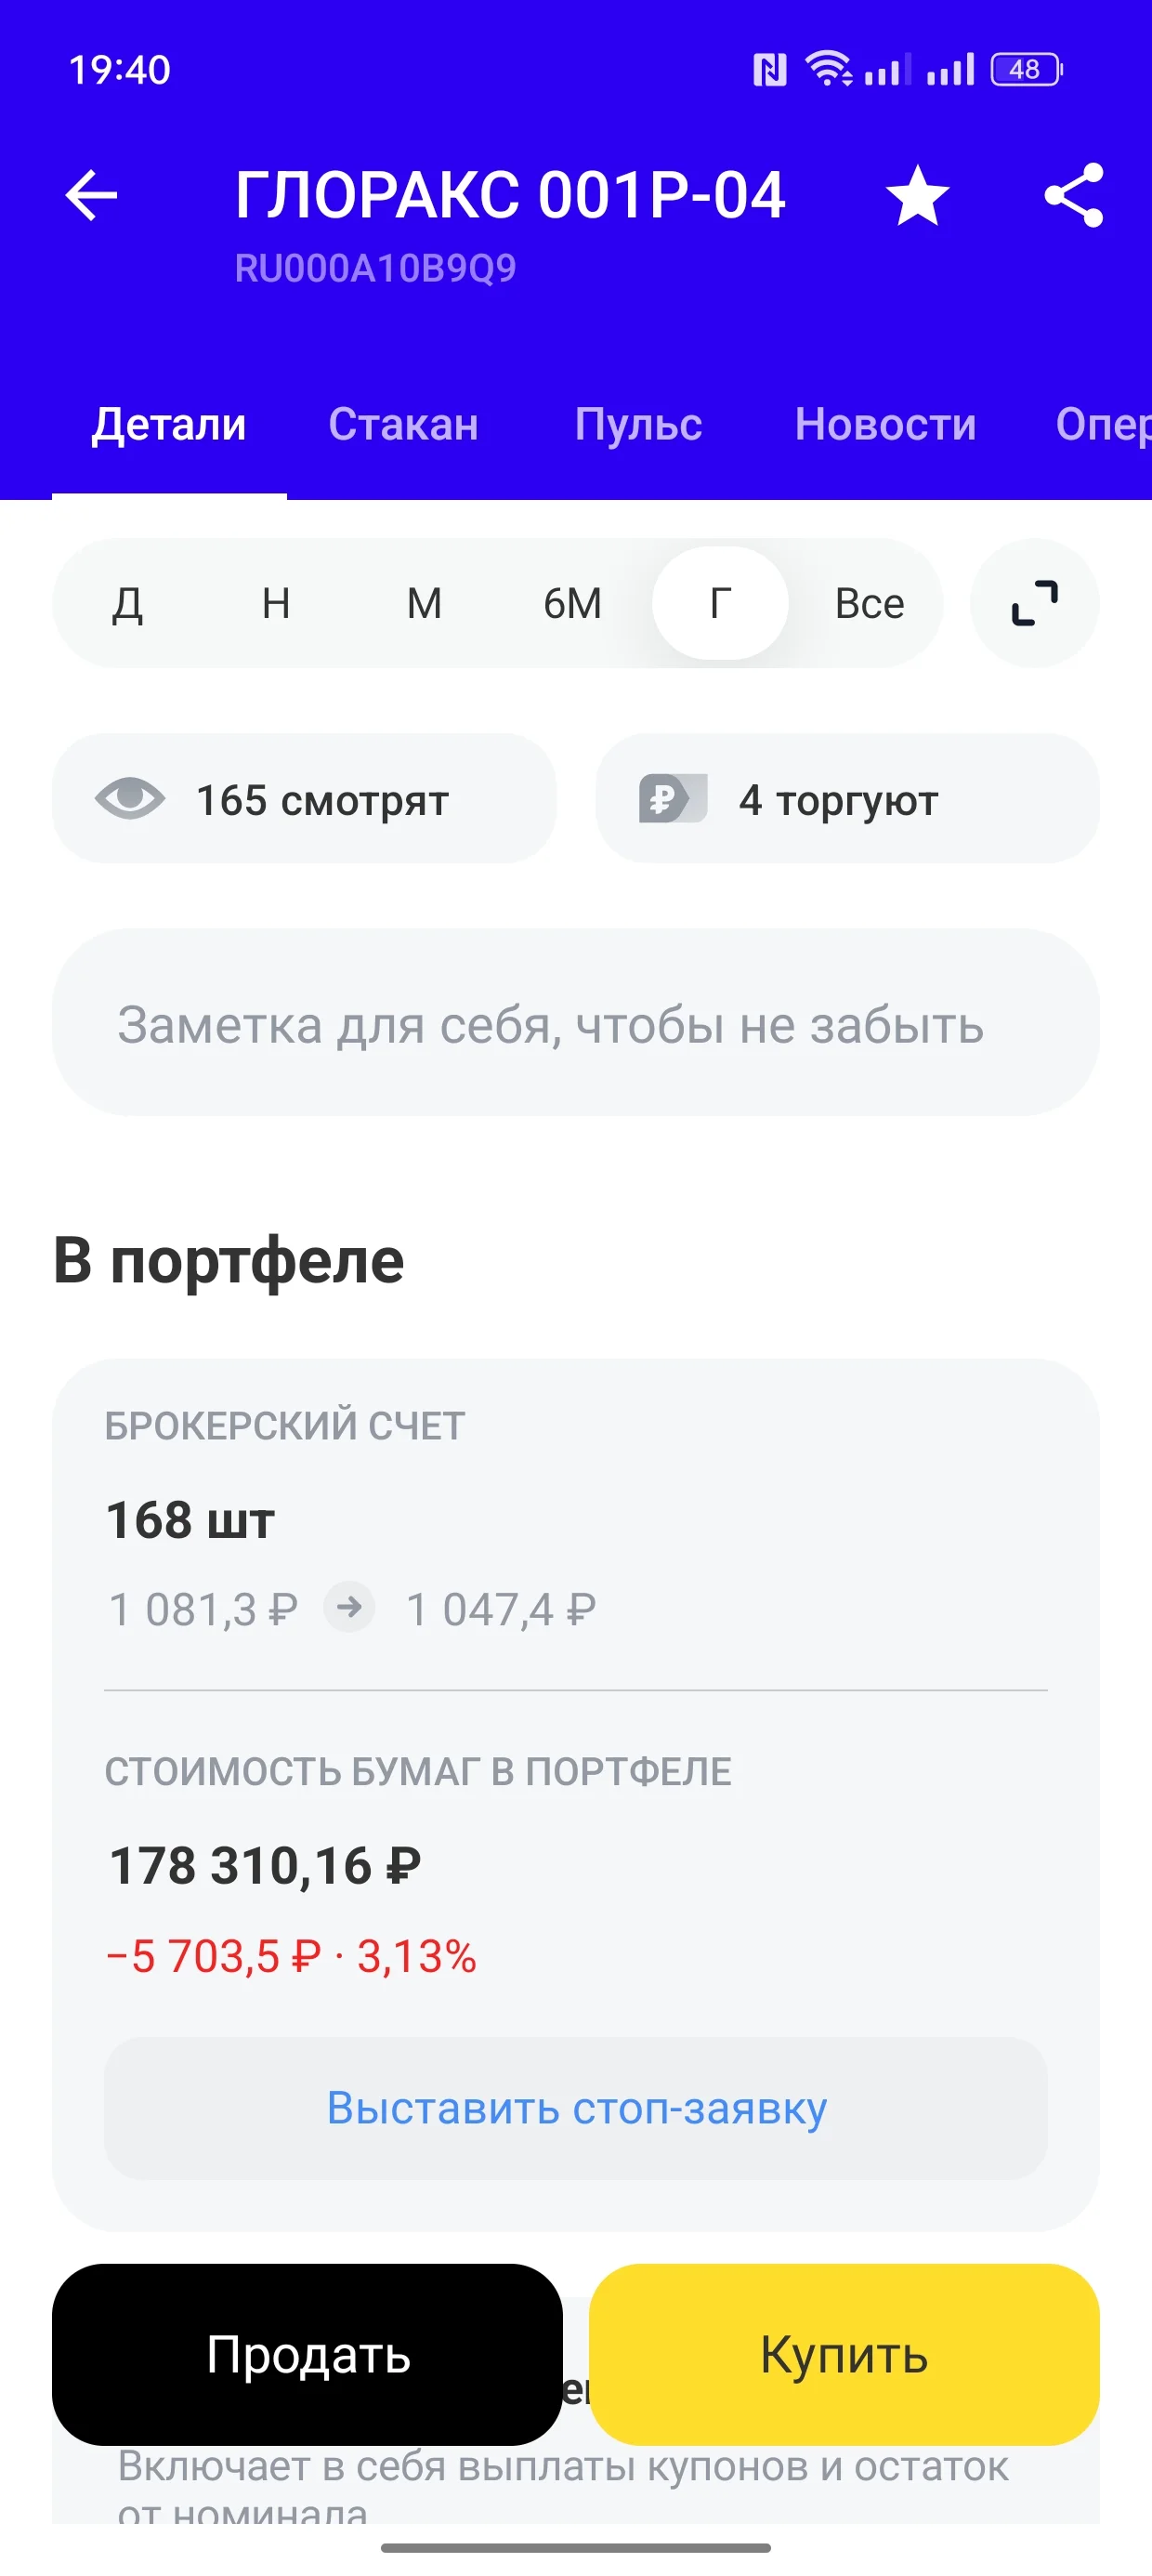The height and width of the screenshot is (2576, 1152).
Task: Open the Выставить стоп-заявку link
Action: [576, 2109]
